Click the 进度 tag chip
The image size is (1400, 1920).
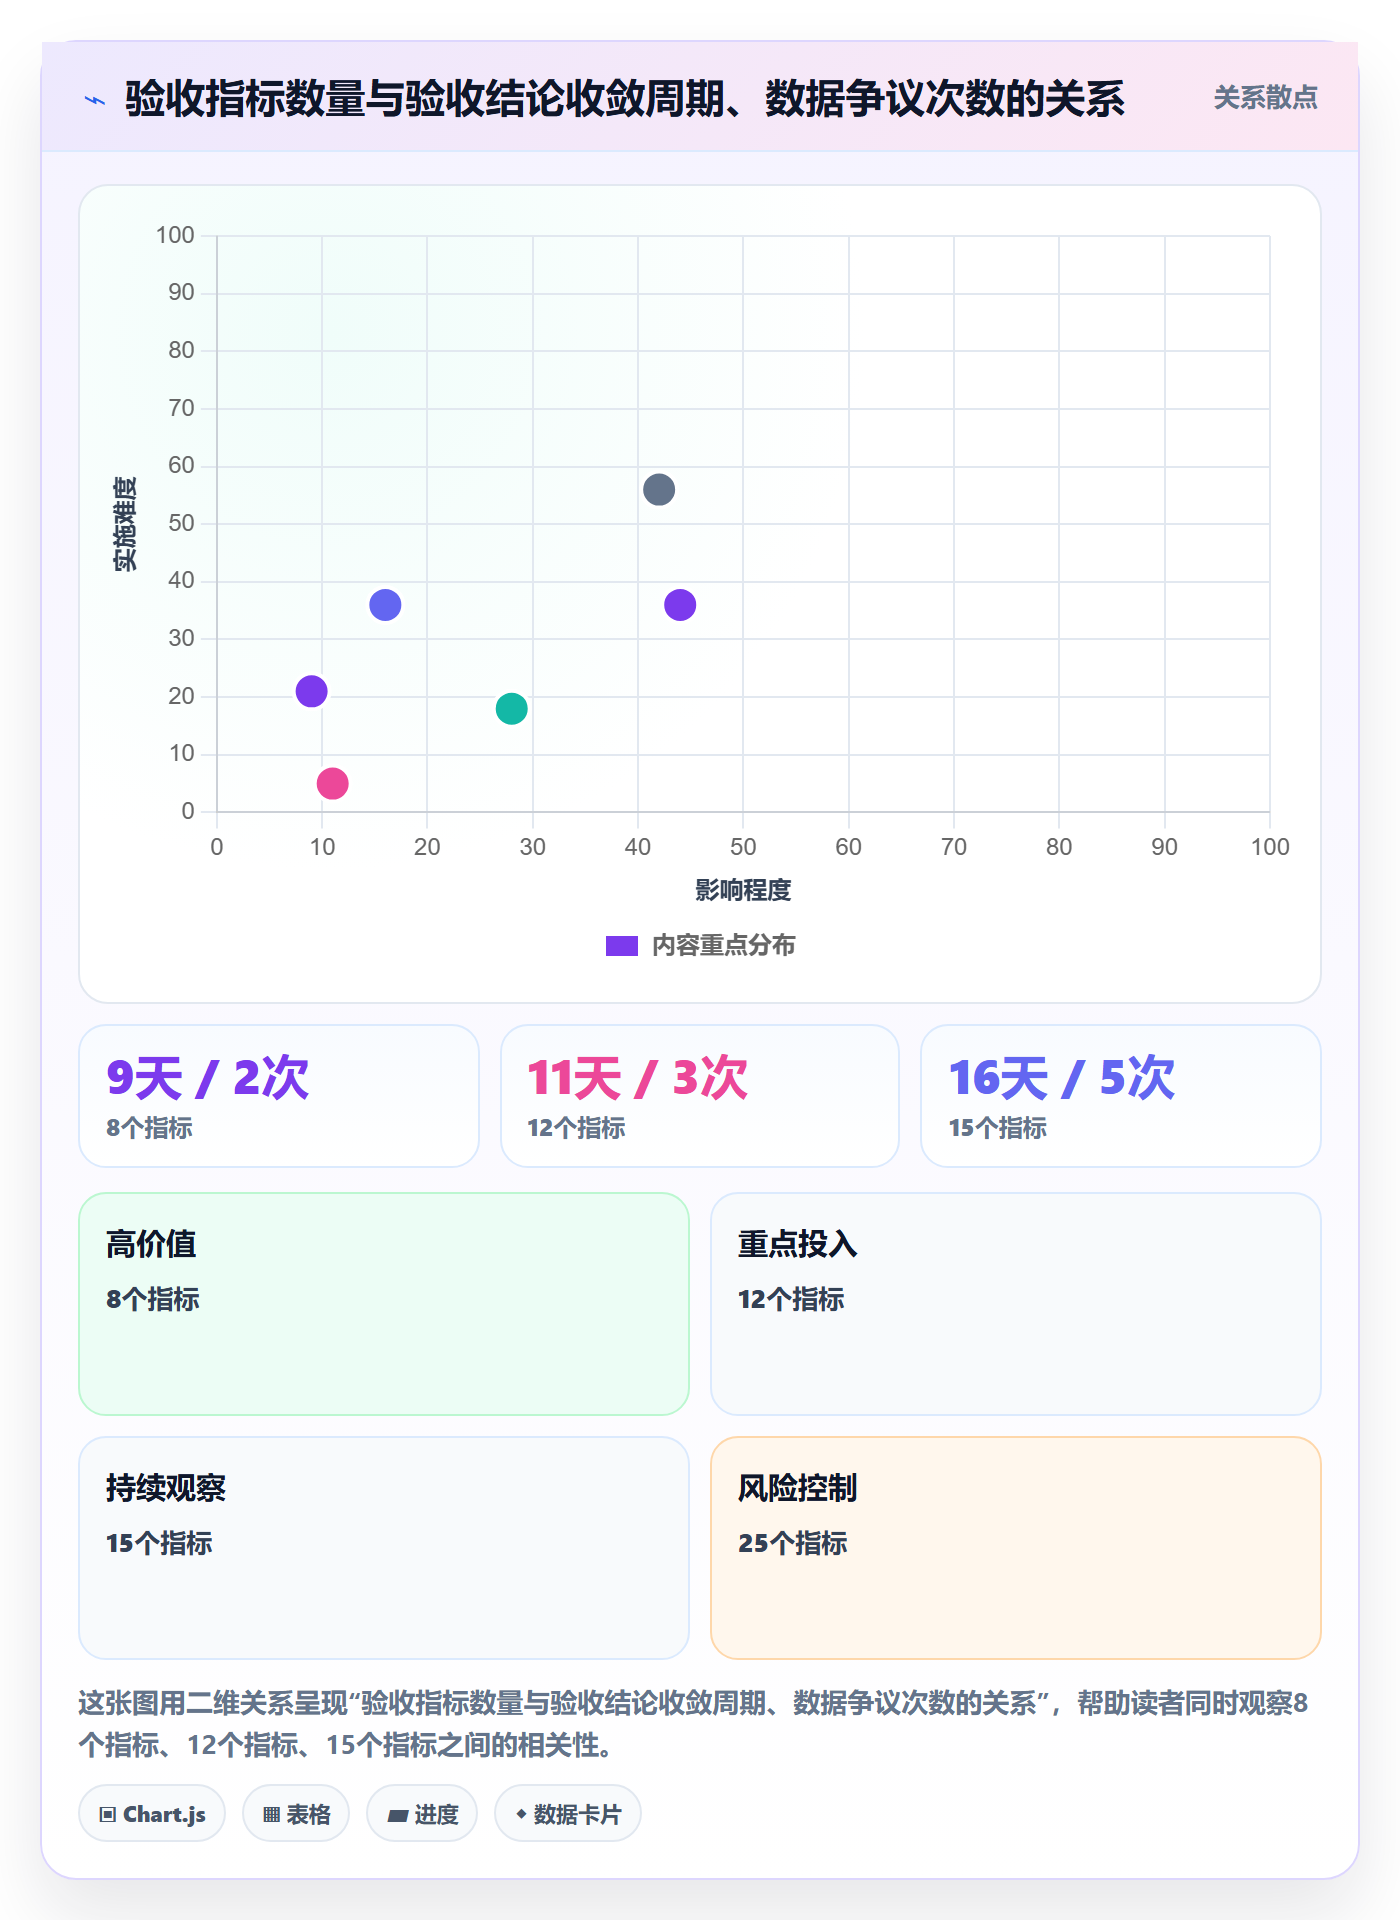(422, 1814)
